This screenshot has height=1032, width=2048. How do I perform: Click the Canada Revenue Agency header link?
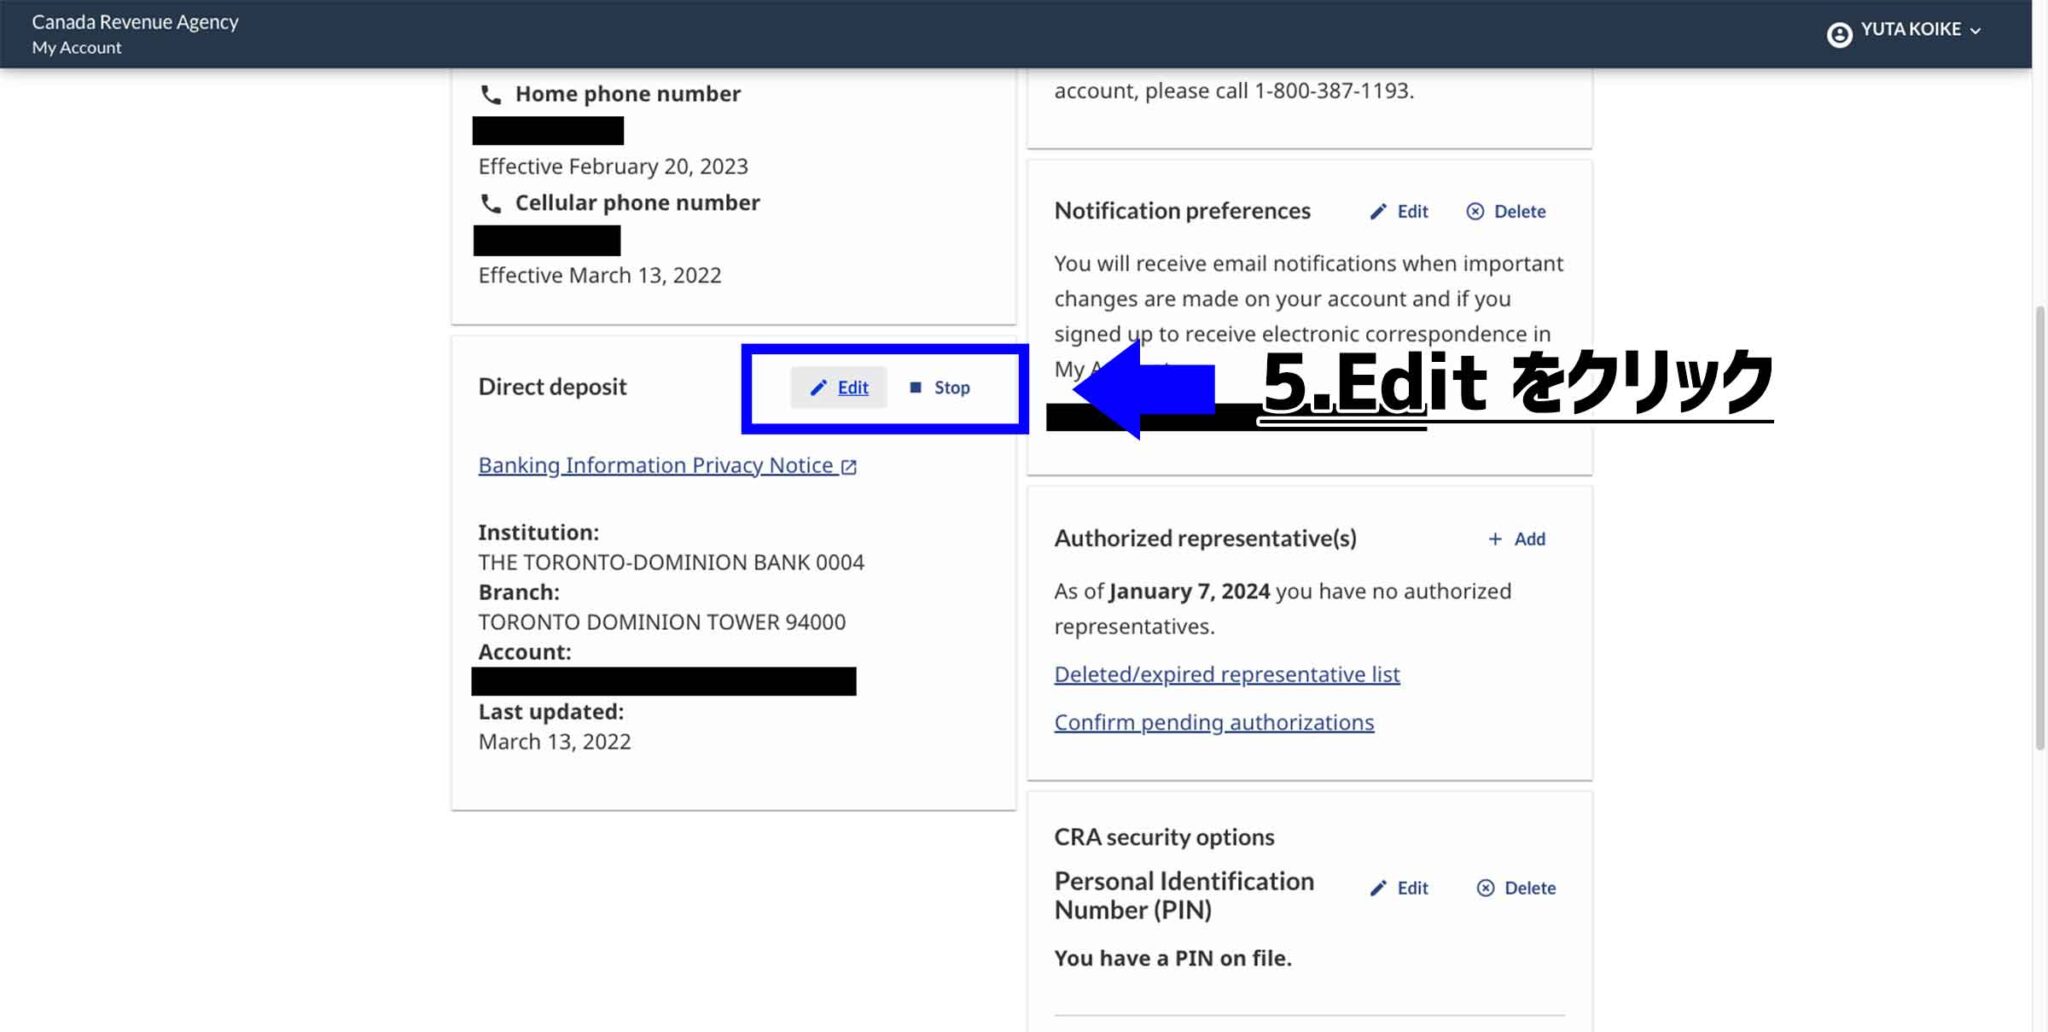tap(136, 20)
